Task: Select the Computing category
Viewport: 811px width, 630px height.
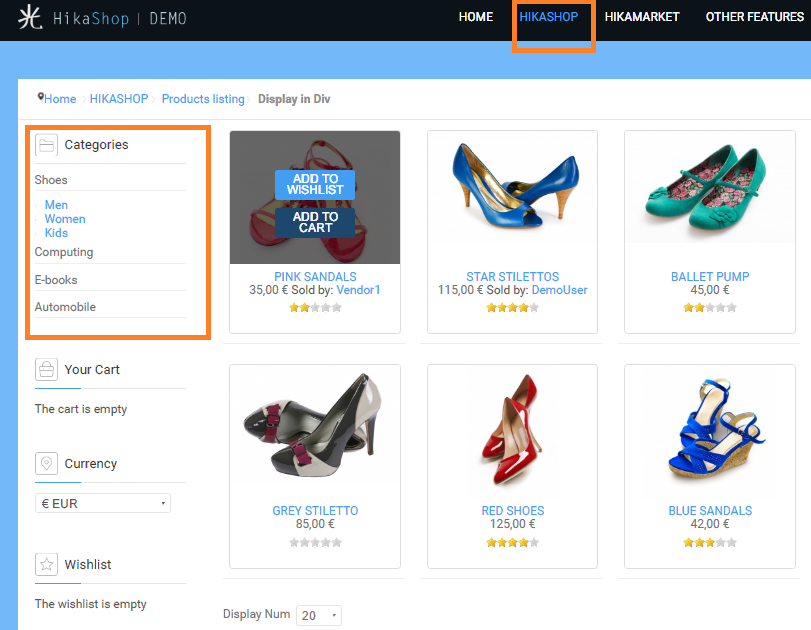Action: pyautogui.click(x=64, y=252)
